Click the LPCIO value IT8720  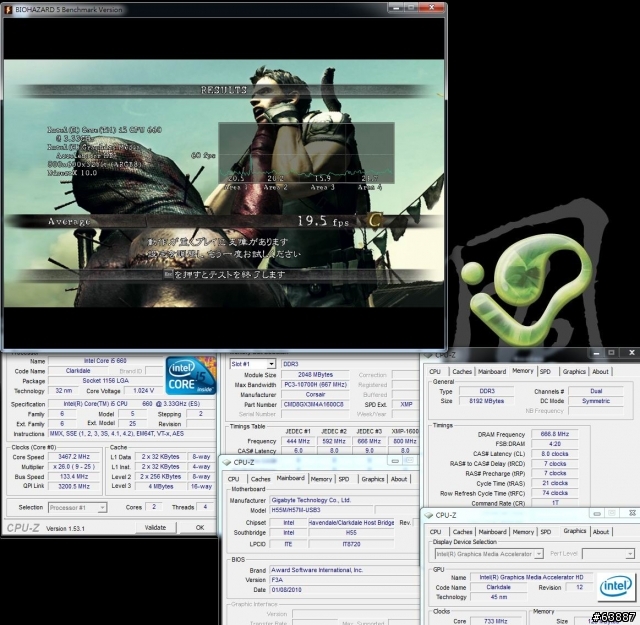pos(351,544)
